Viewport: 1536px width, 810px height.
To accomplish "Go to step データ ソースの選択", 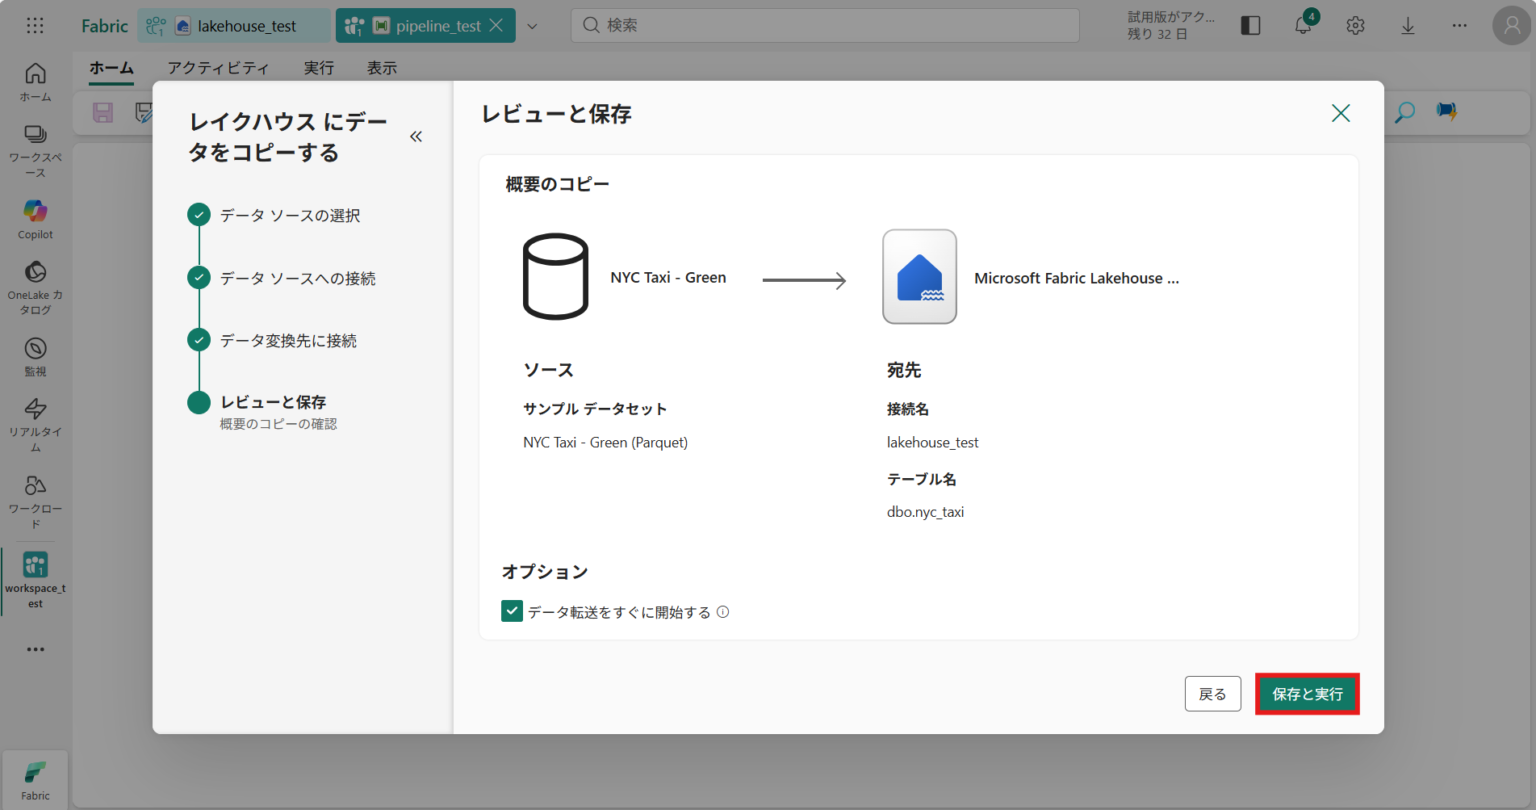I will click(290, 215).
